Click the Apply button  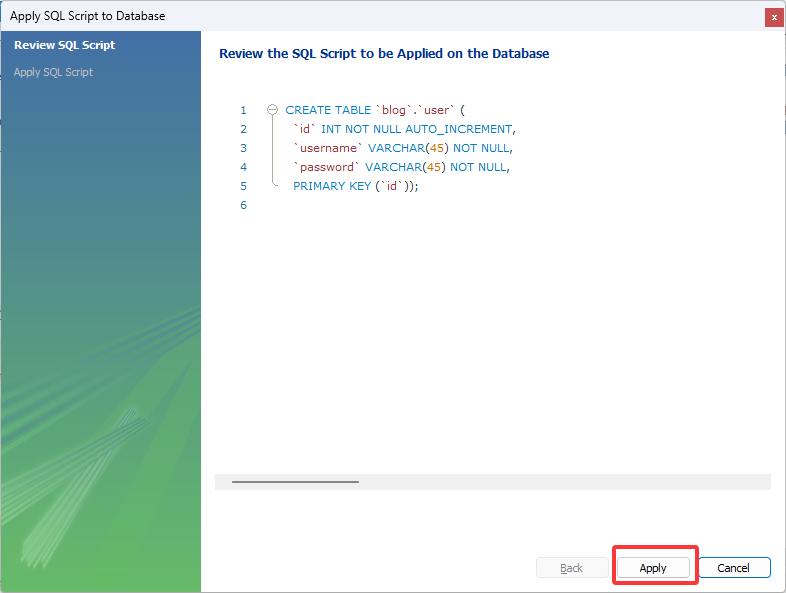[653, 568]
